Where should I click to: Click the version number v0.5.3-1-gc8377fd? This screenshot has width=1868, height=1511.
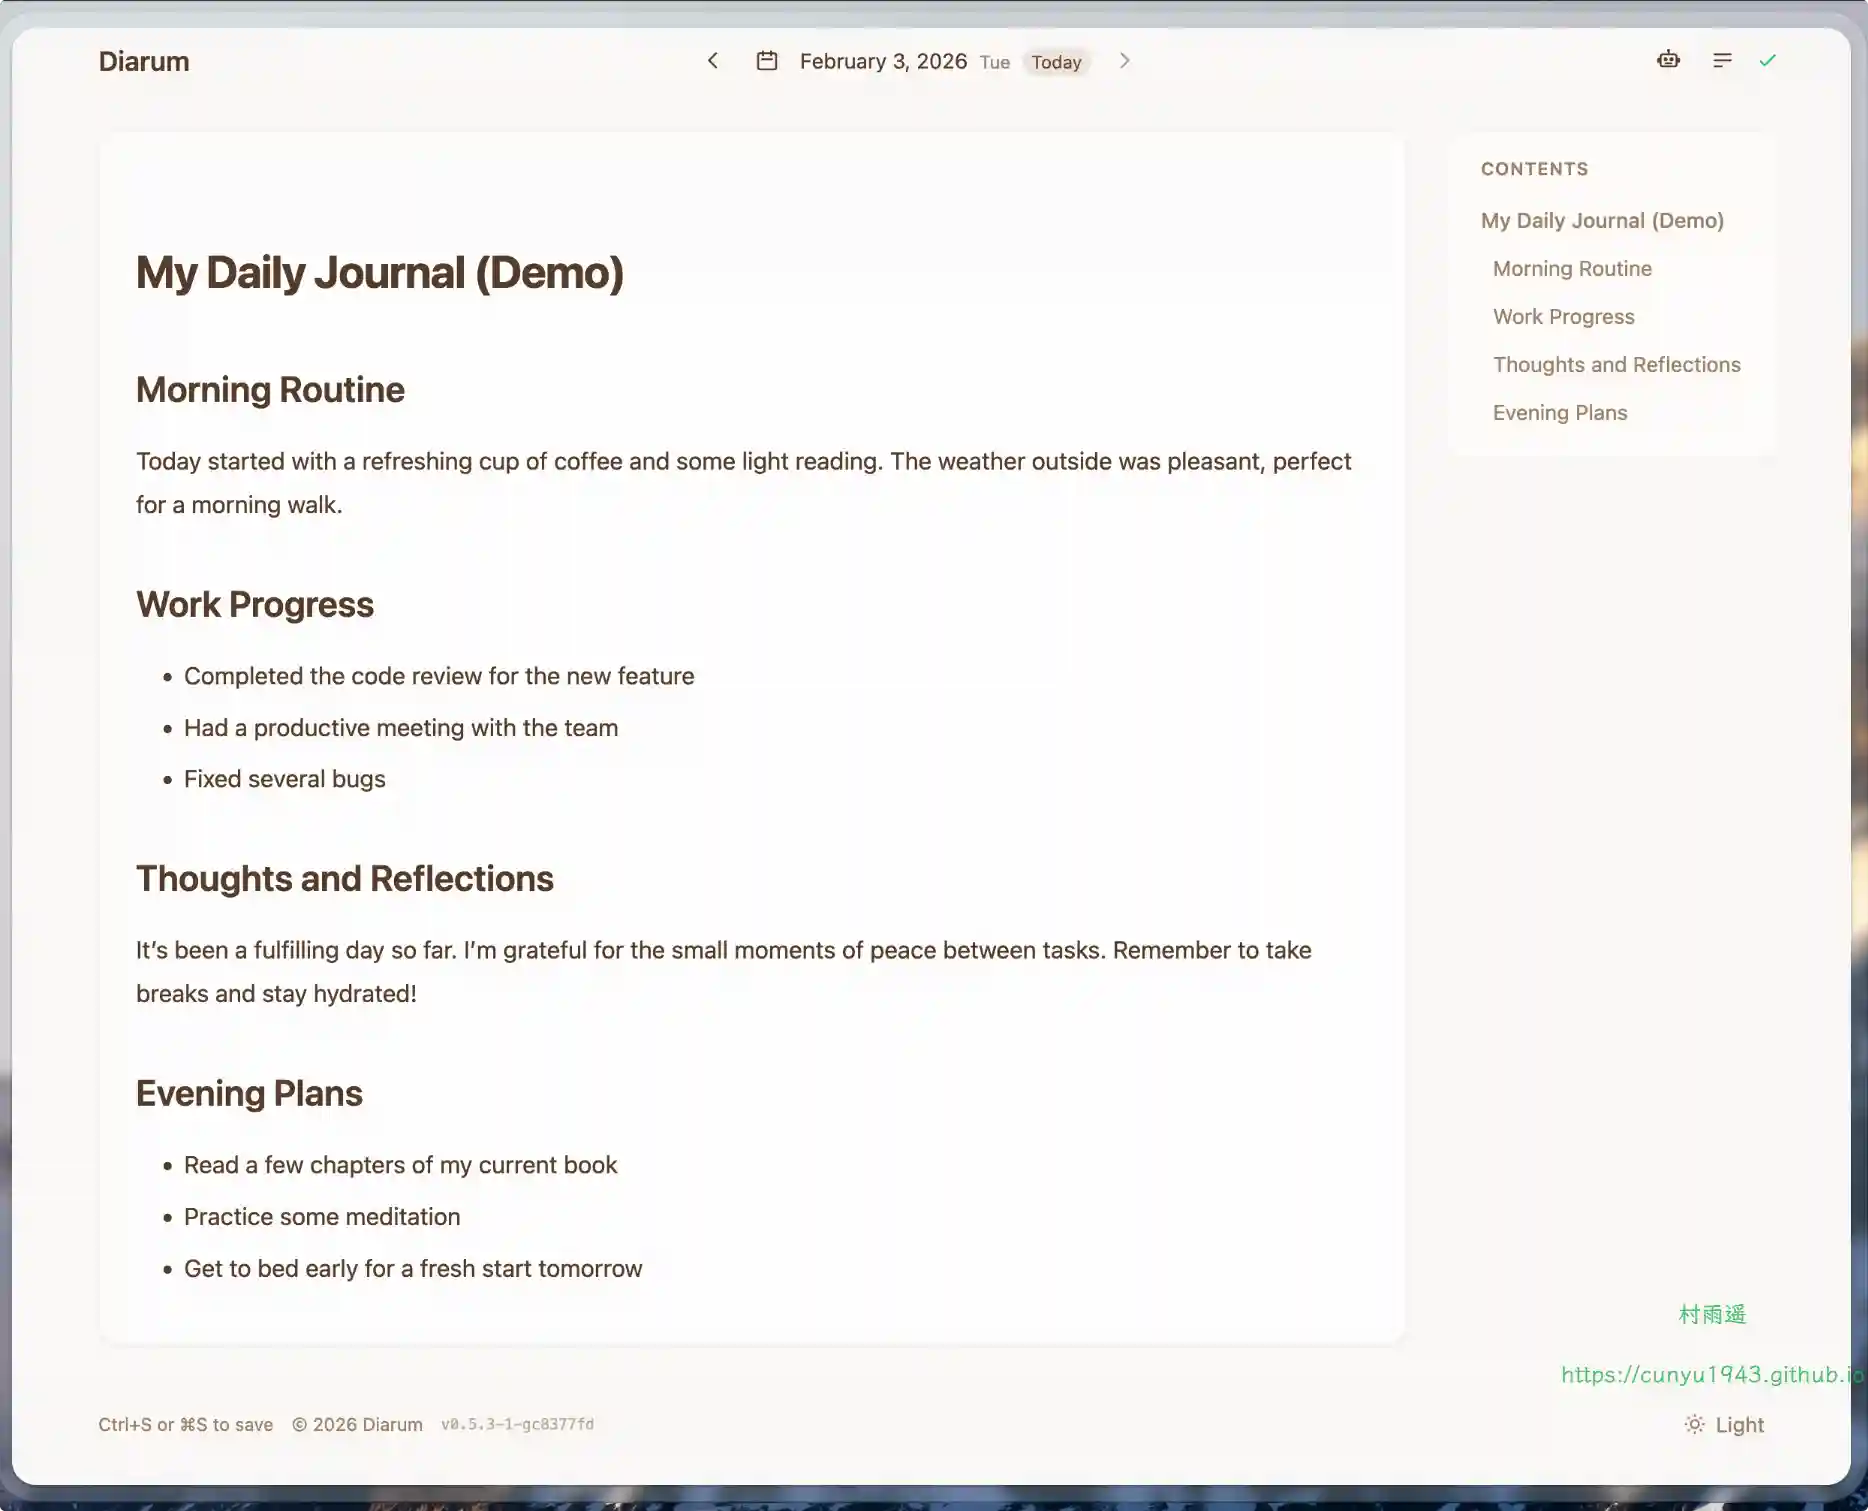click(x=517, y=1424)
